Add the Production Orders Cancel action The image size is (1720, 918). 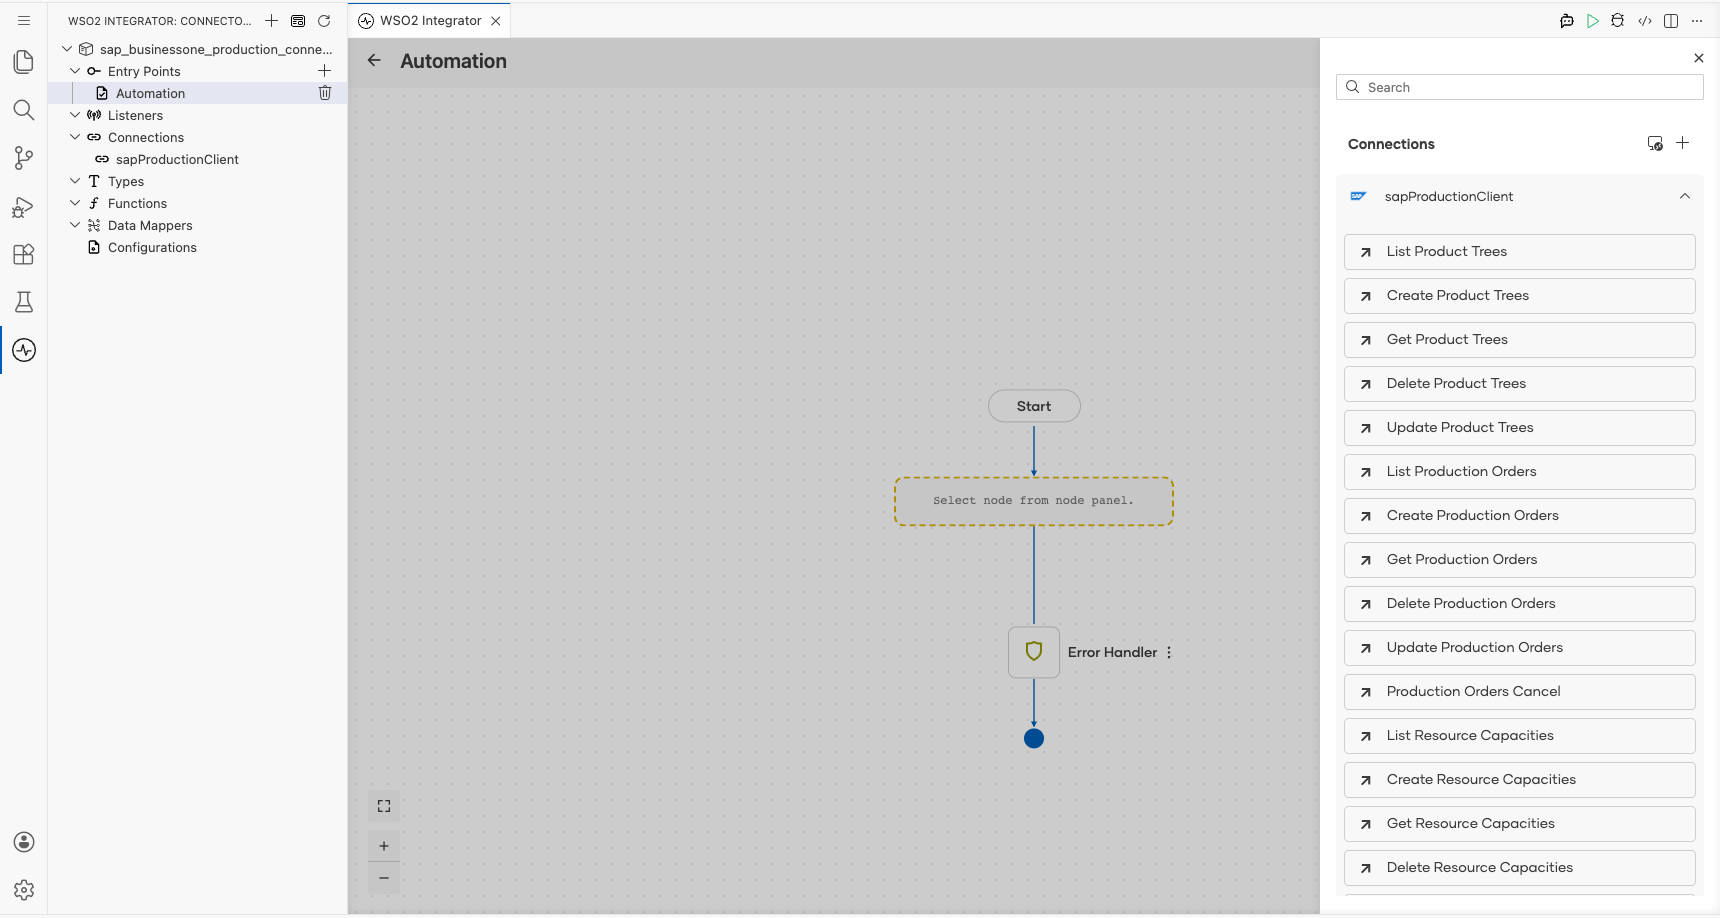pos(1520,692)
